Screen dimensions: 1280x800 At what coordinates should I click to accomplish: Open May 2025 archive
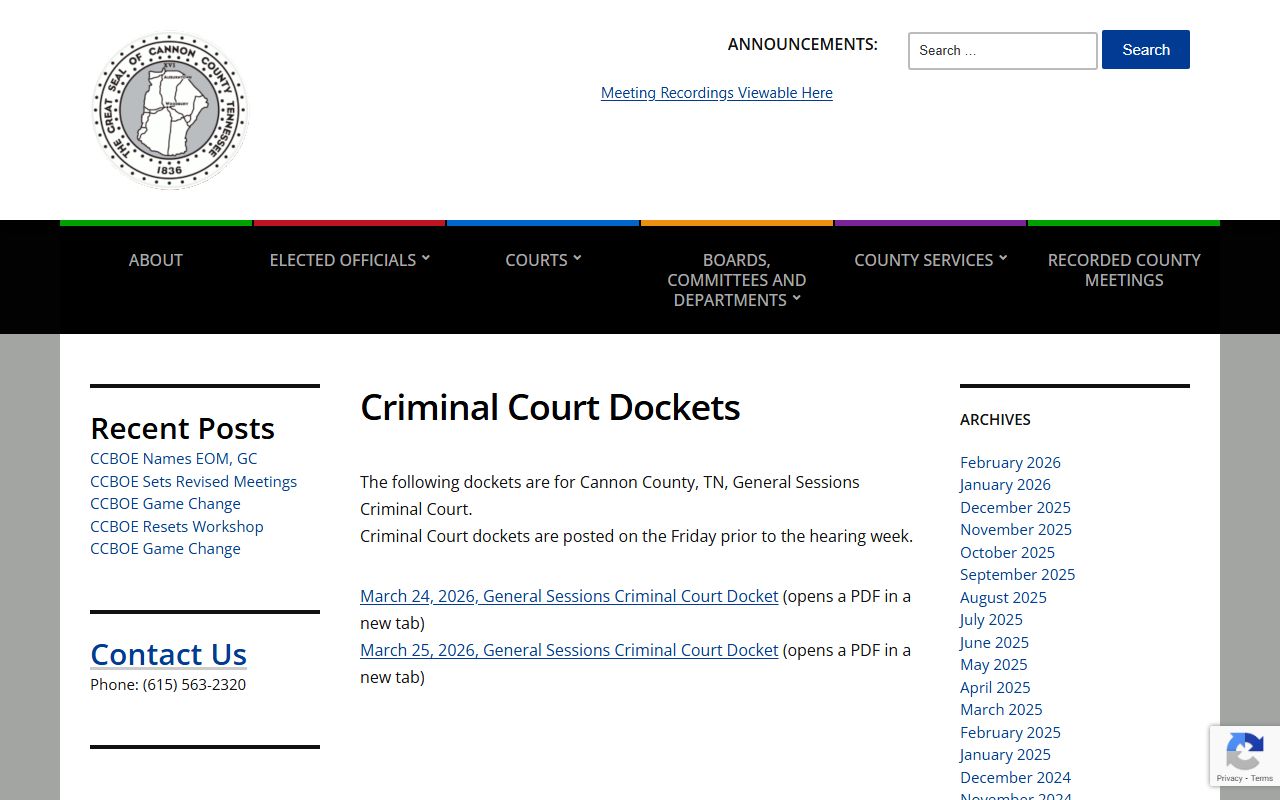tap(994, 665)
